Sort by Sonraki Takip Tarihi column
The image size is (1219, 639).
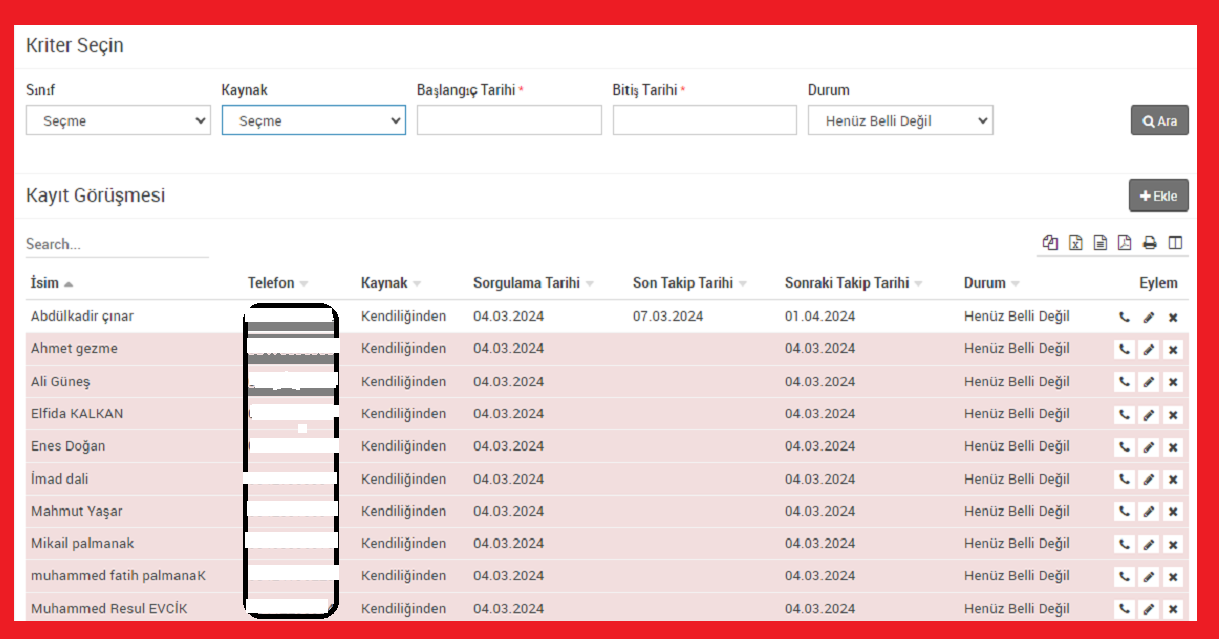click(847, 283)
